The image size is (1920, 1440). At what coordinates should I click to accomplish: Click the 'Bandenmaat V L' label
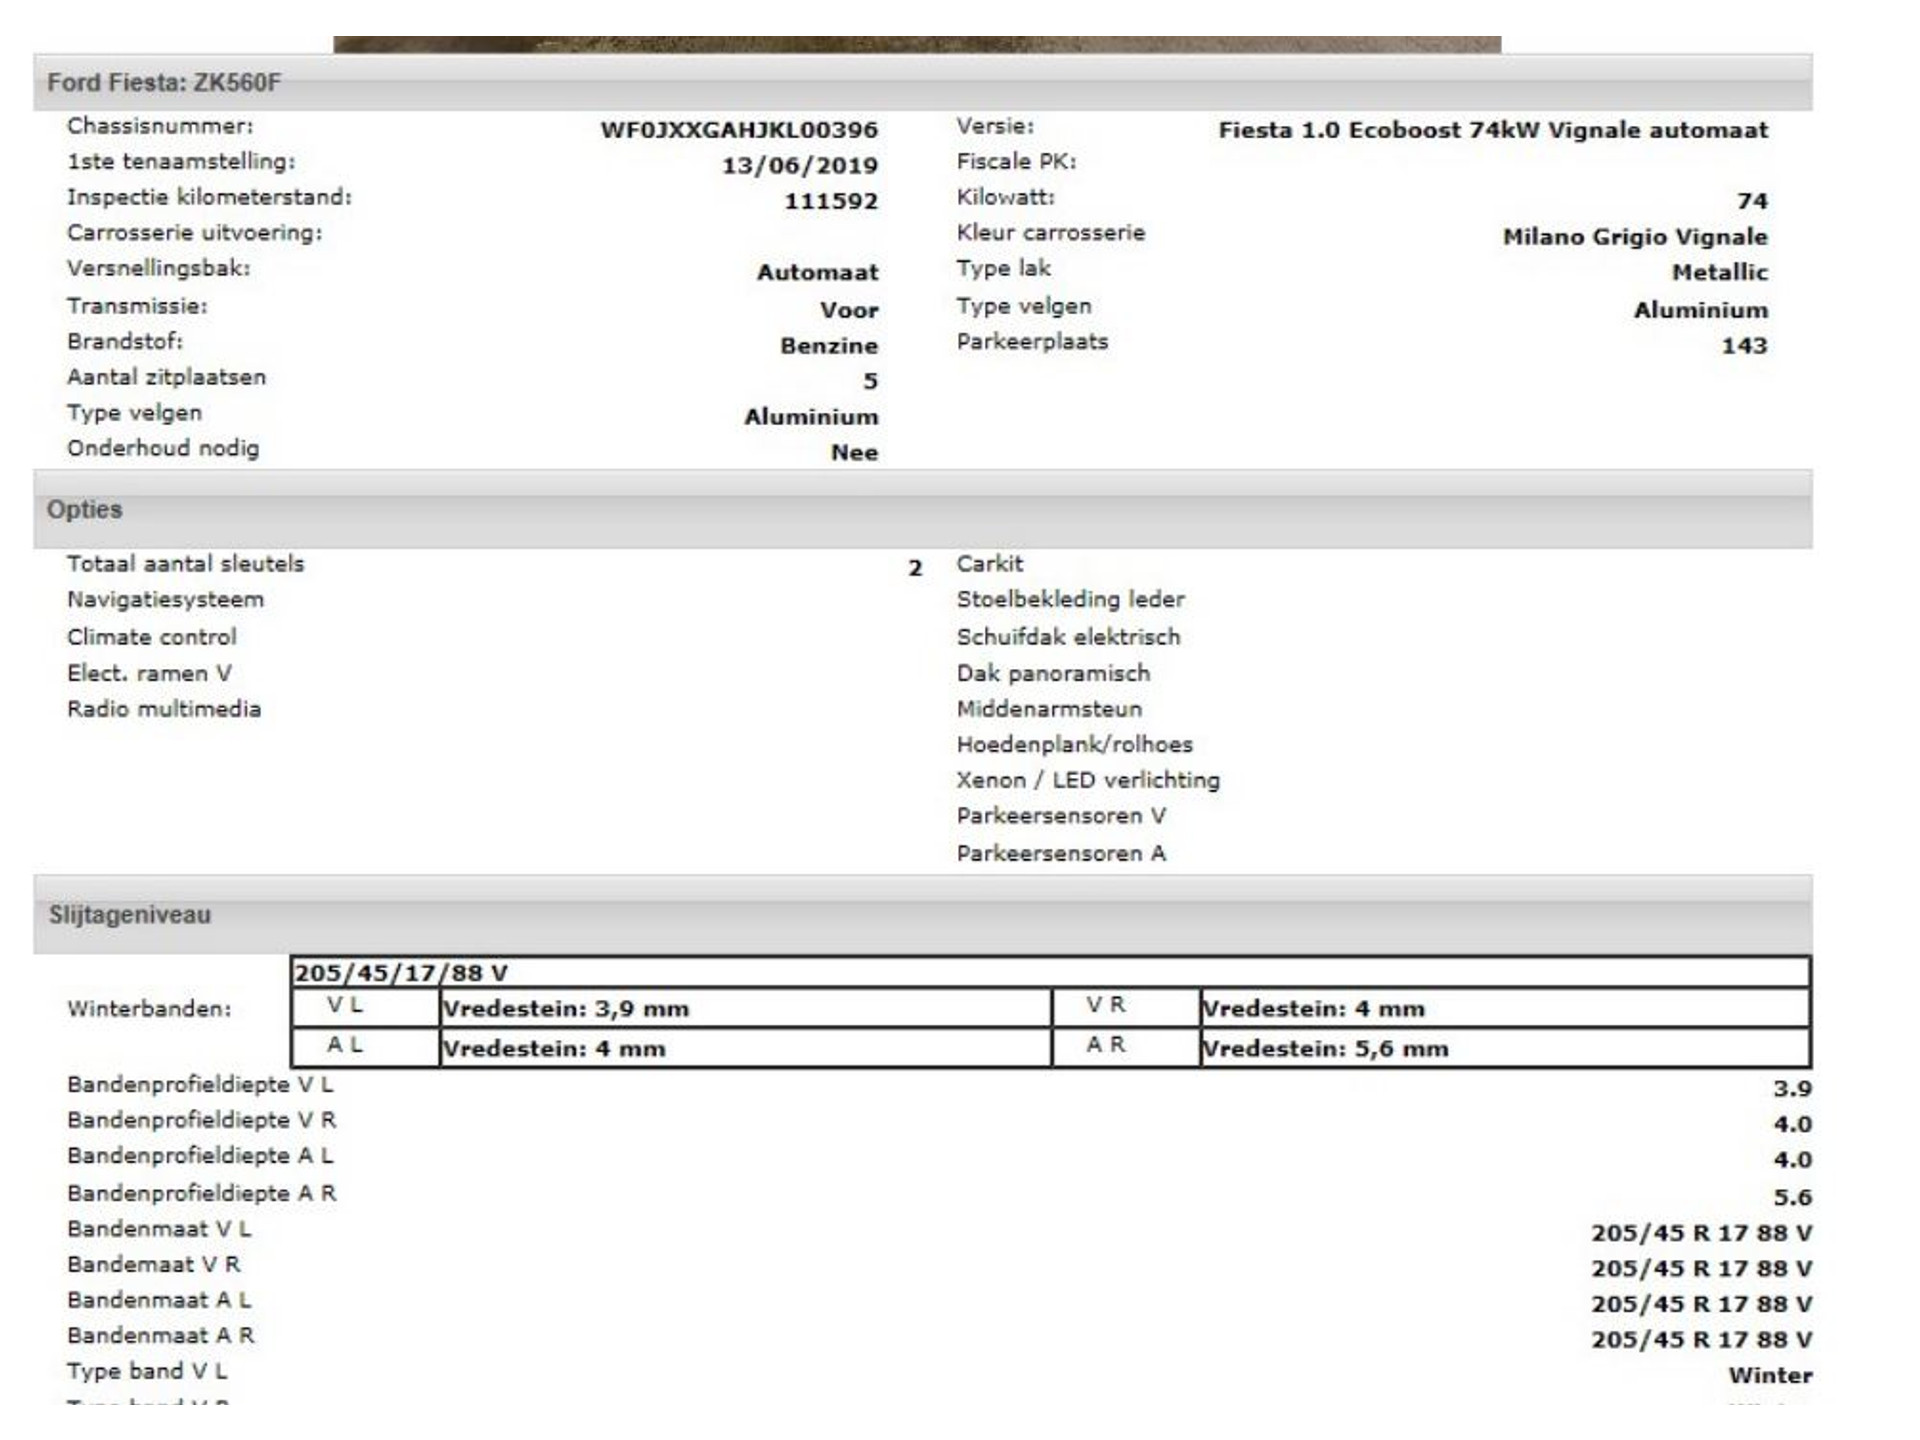[x=159, y=1229]
